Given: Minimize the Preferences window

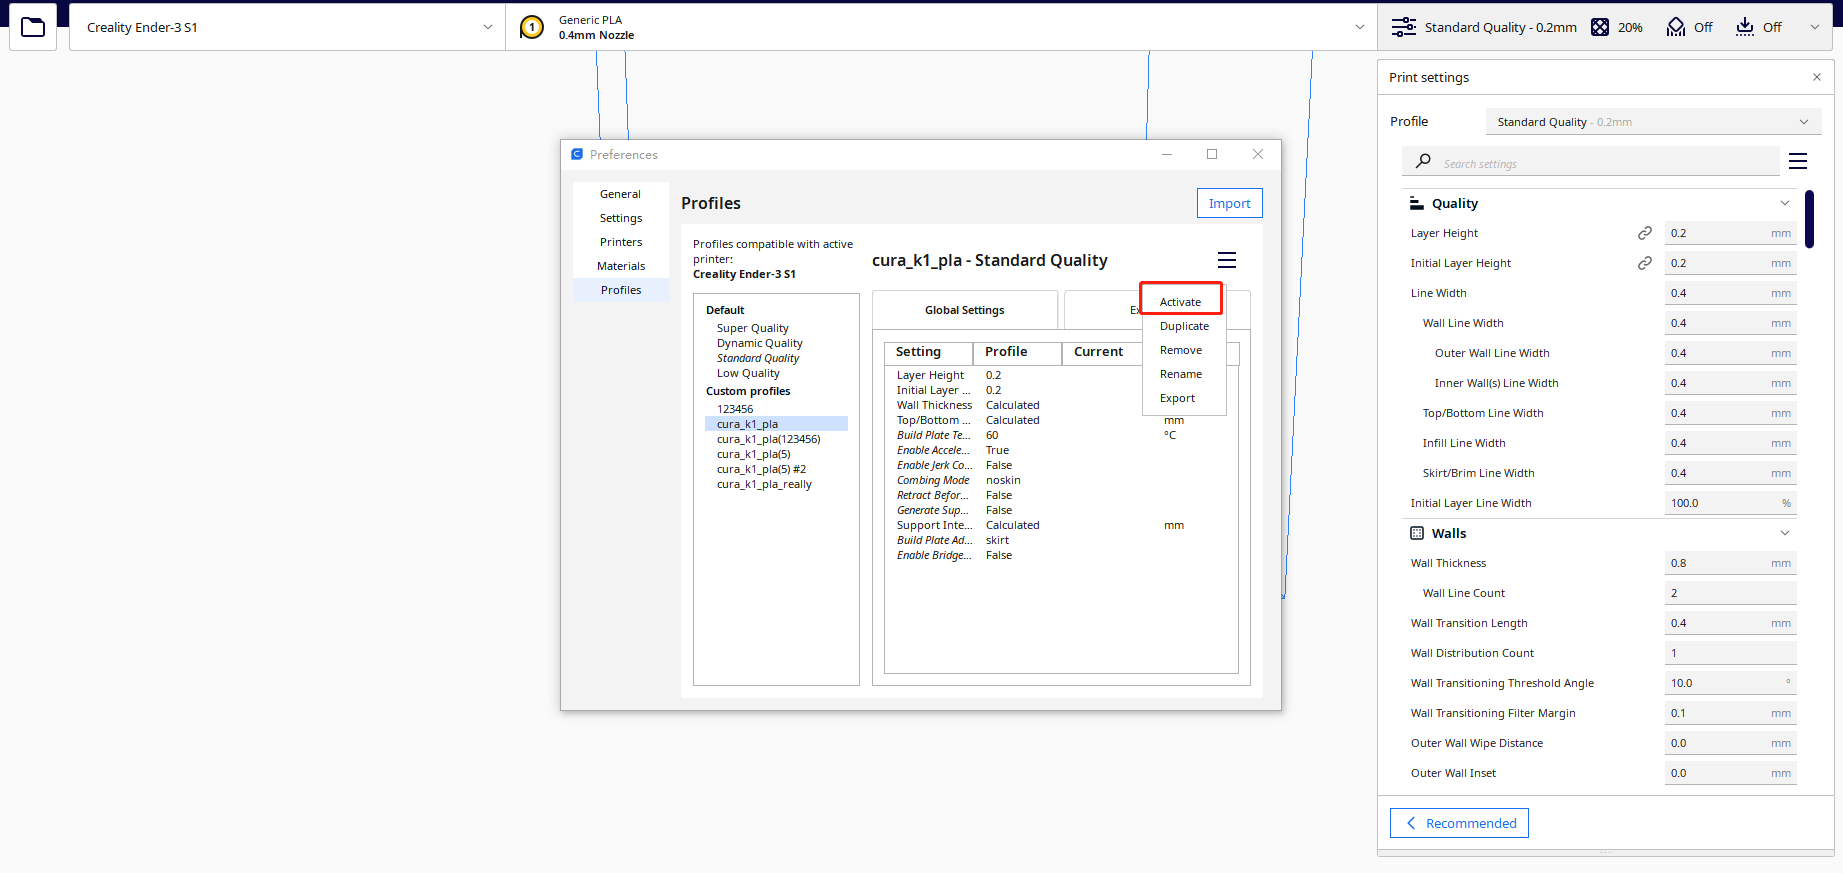Looking at the screenshot, I should click(x=1167, y=154).
